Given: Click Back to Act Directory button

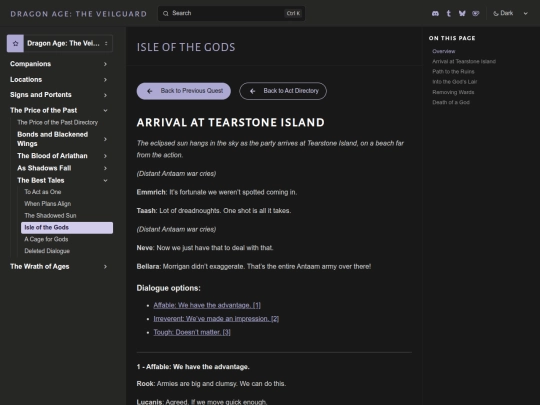Looking at the screenshot, I should [x=283, y=91].
